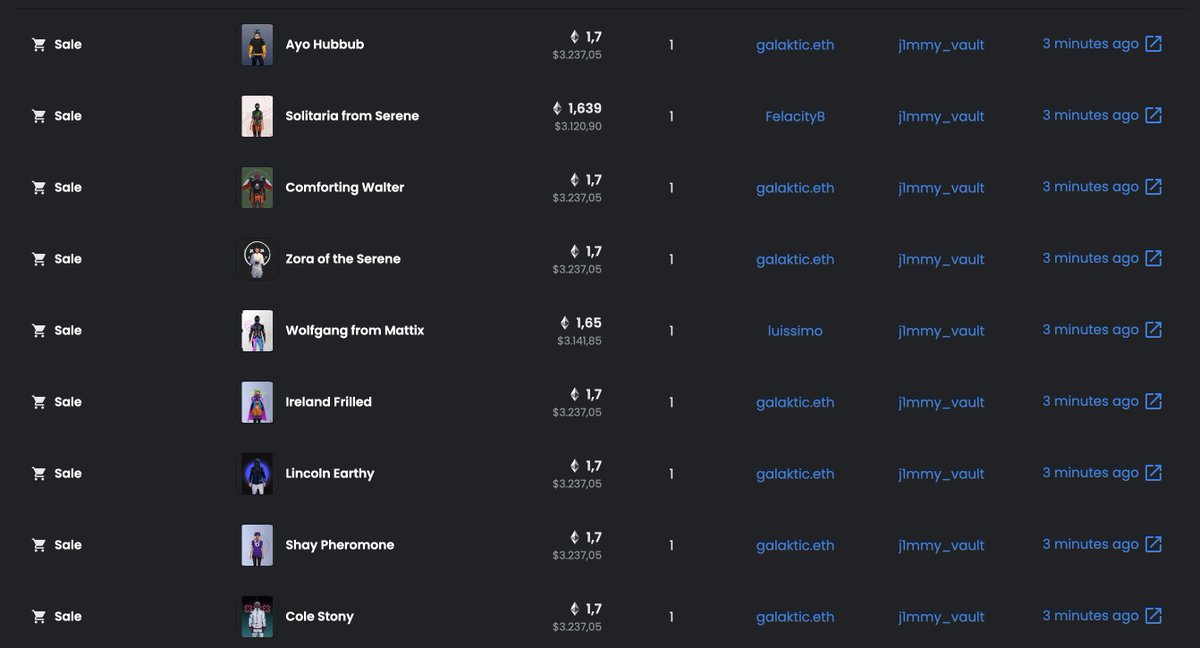Select the Shay Pheromone item name
This screenshot has width=1200, height=648.
coord(340,545)
